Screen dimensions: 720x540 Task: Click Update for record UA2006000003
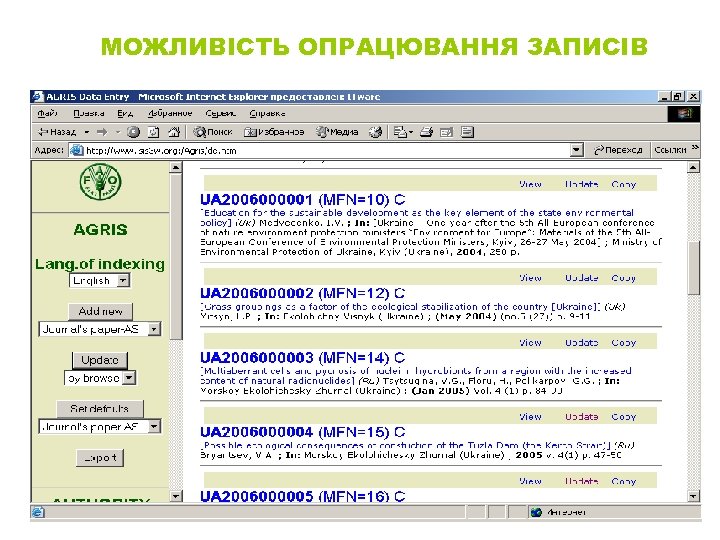pos(581,343)
